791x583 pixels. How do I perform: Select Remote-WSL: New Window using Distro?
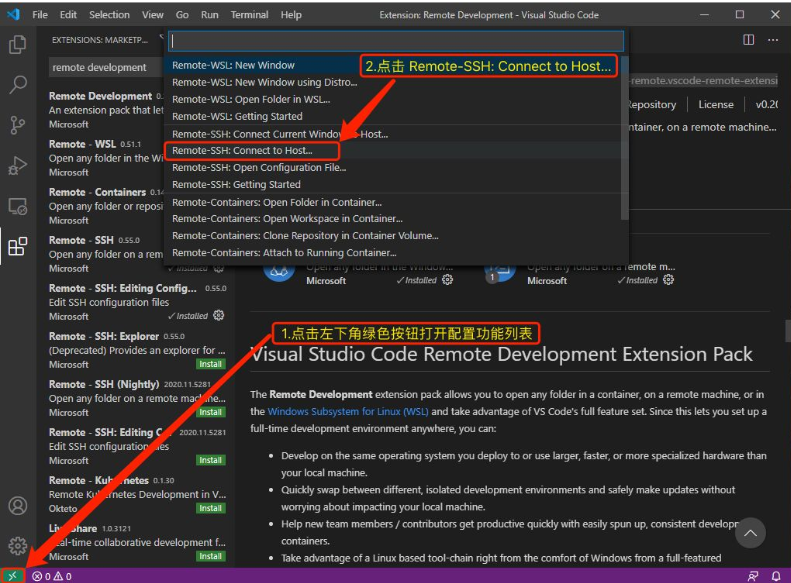tap(393, 82)
